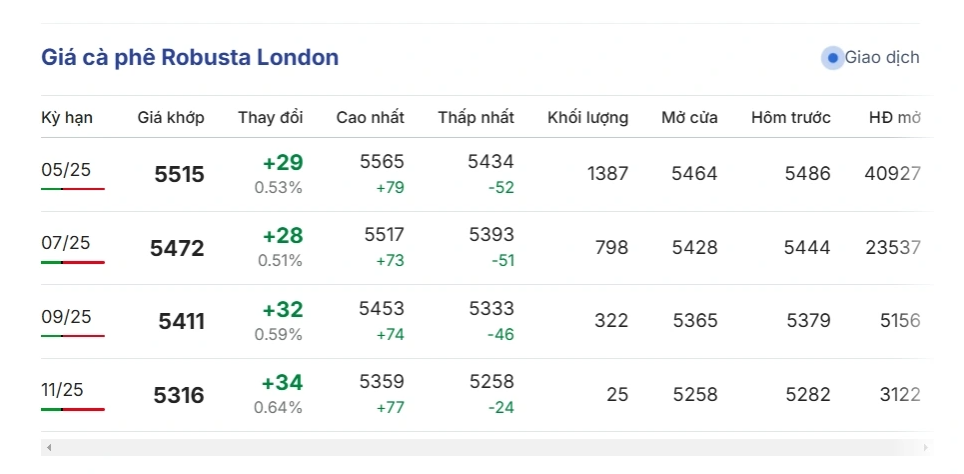Click the right scroll arrow under the table
Viewport: 964px width, 474px height.
[x=925, y=447]
